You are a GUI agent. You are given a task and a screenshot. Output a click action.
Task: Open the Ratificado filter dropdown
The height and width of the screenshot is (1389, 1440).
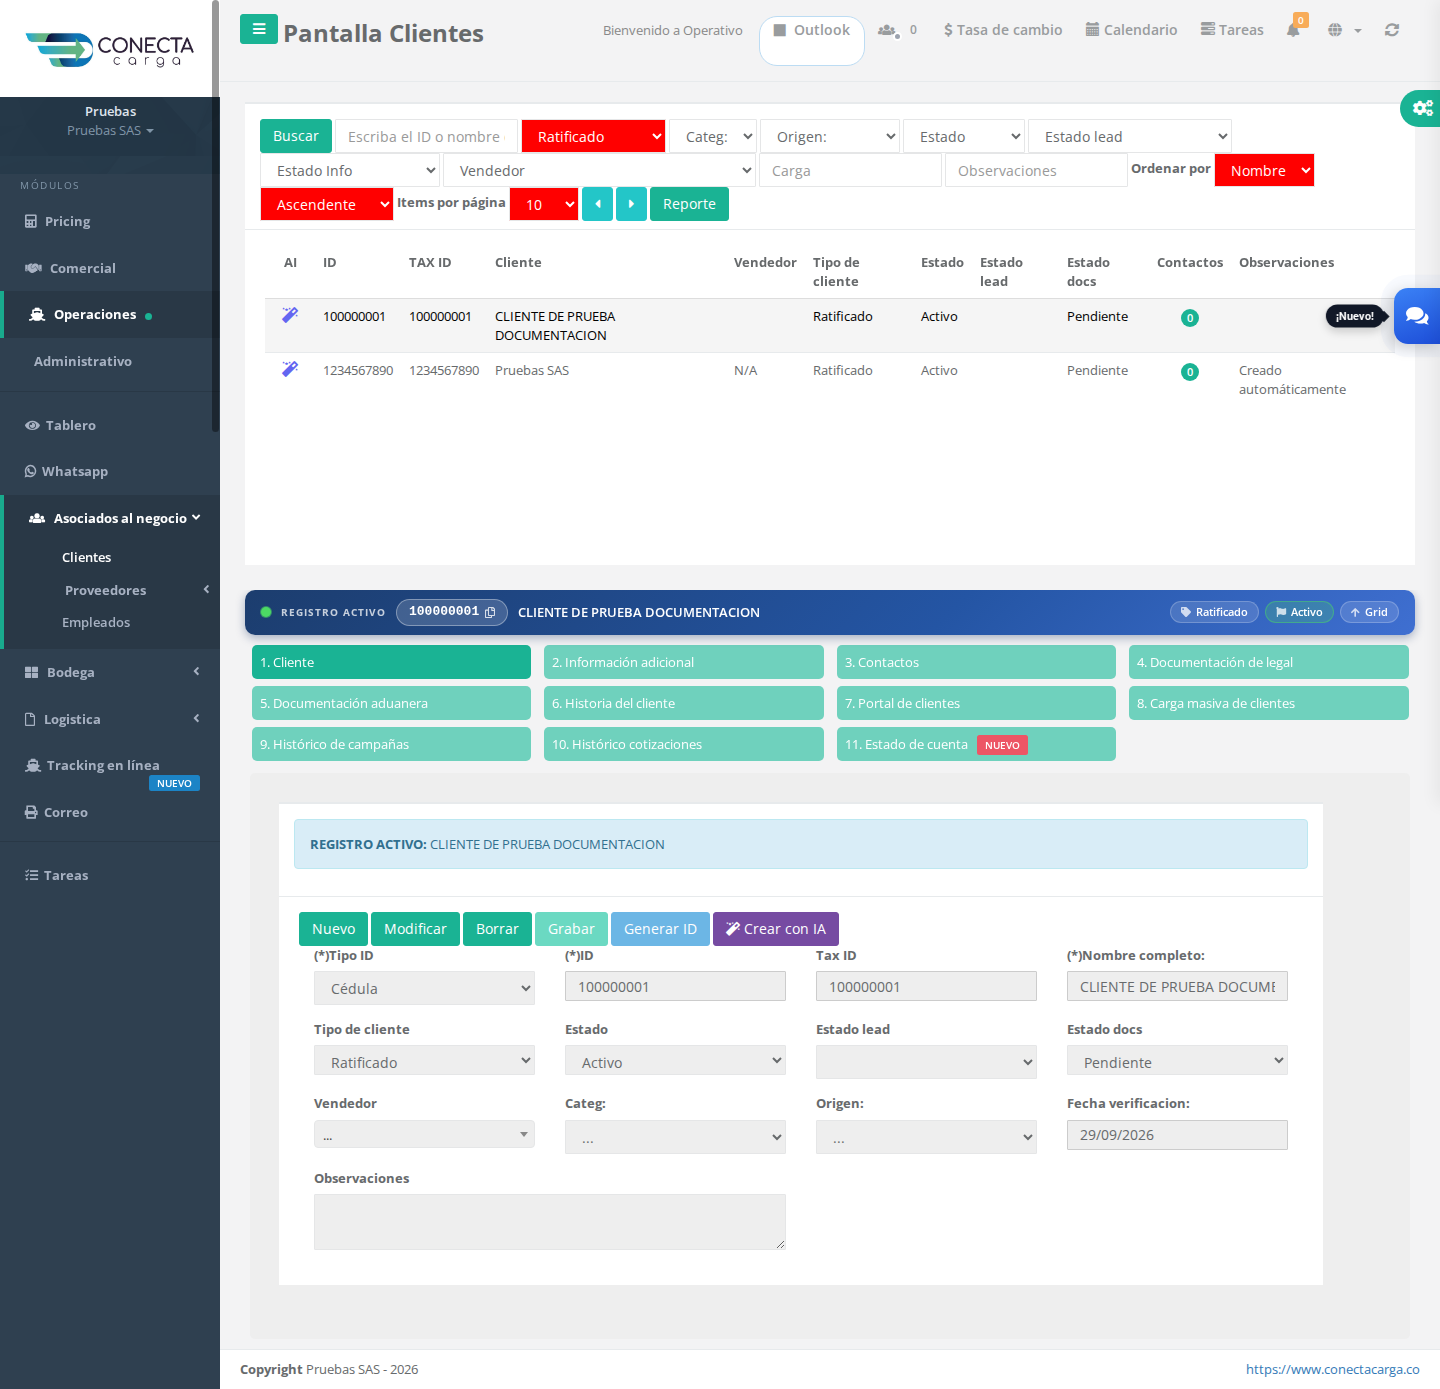pyautogui.click(x=593, y=136)
